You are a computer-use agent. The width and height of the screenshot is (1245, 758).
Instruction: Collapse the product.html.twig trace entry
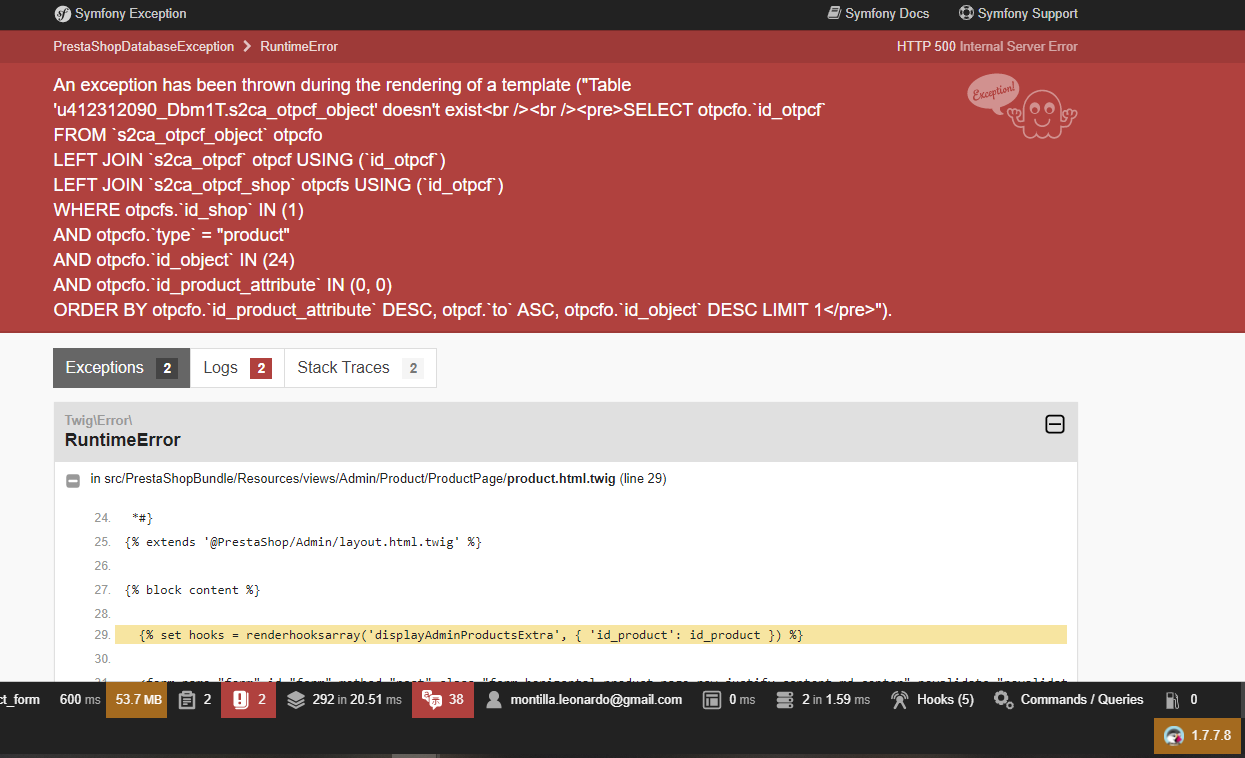coord(73,480)
